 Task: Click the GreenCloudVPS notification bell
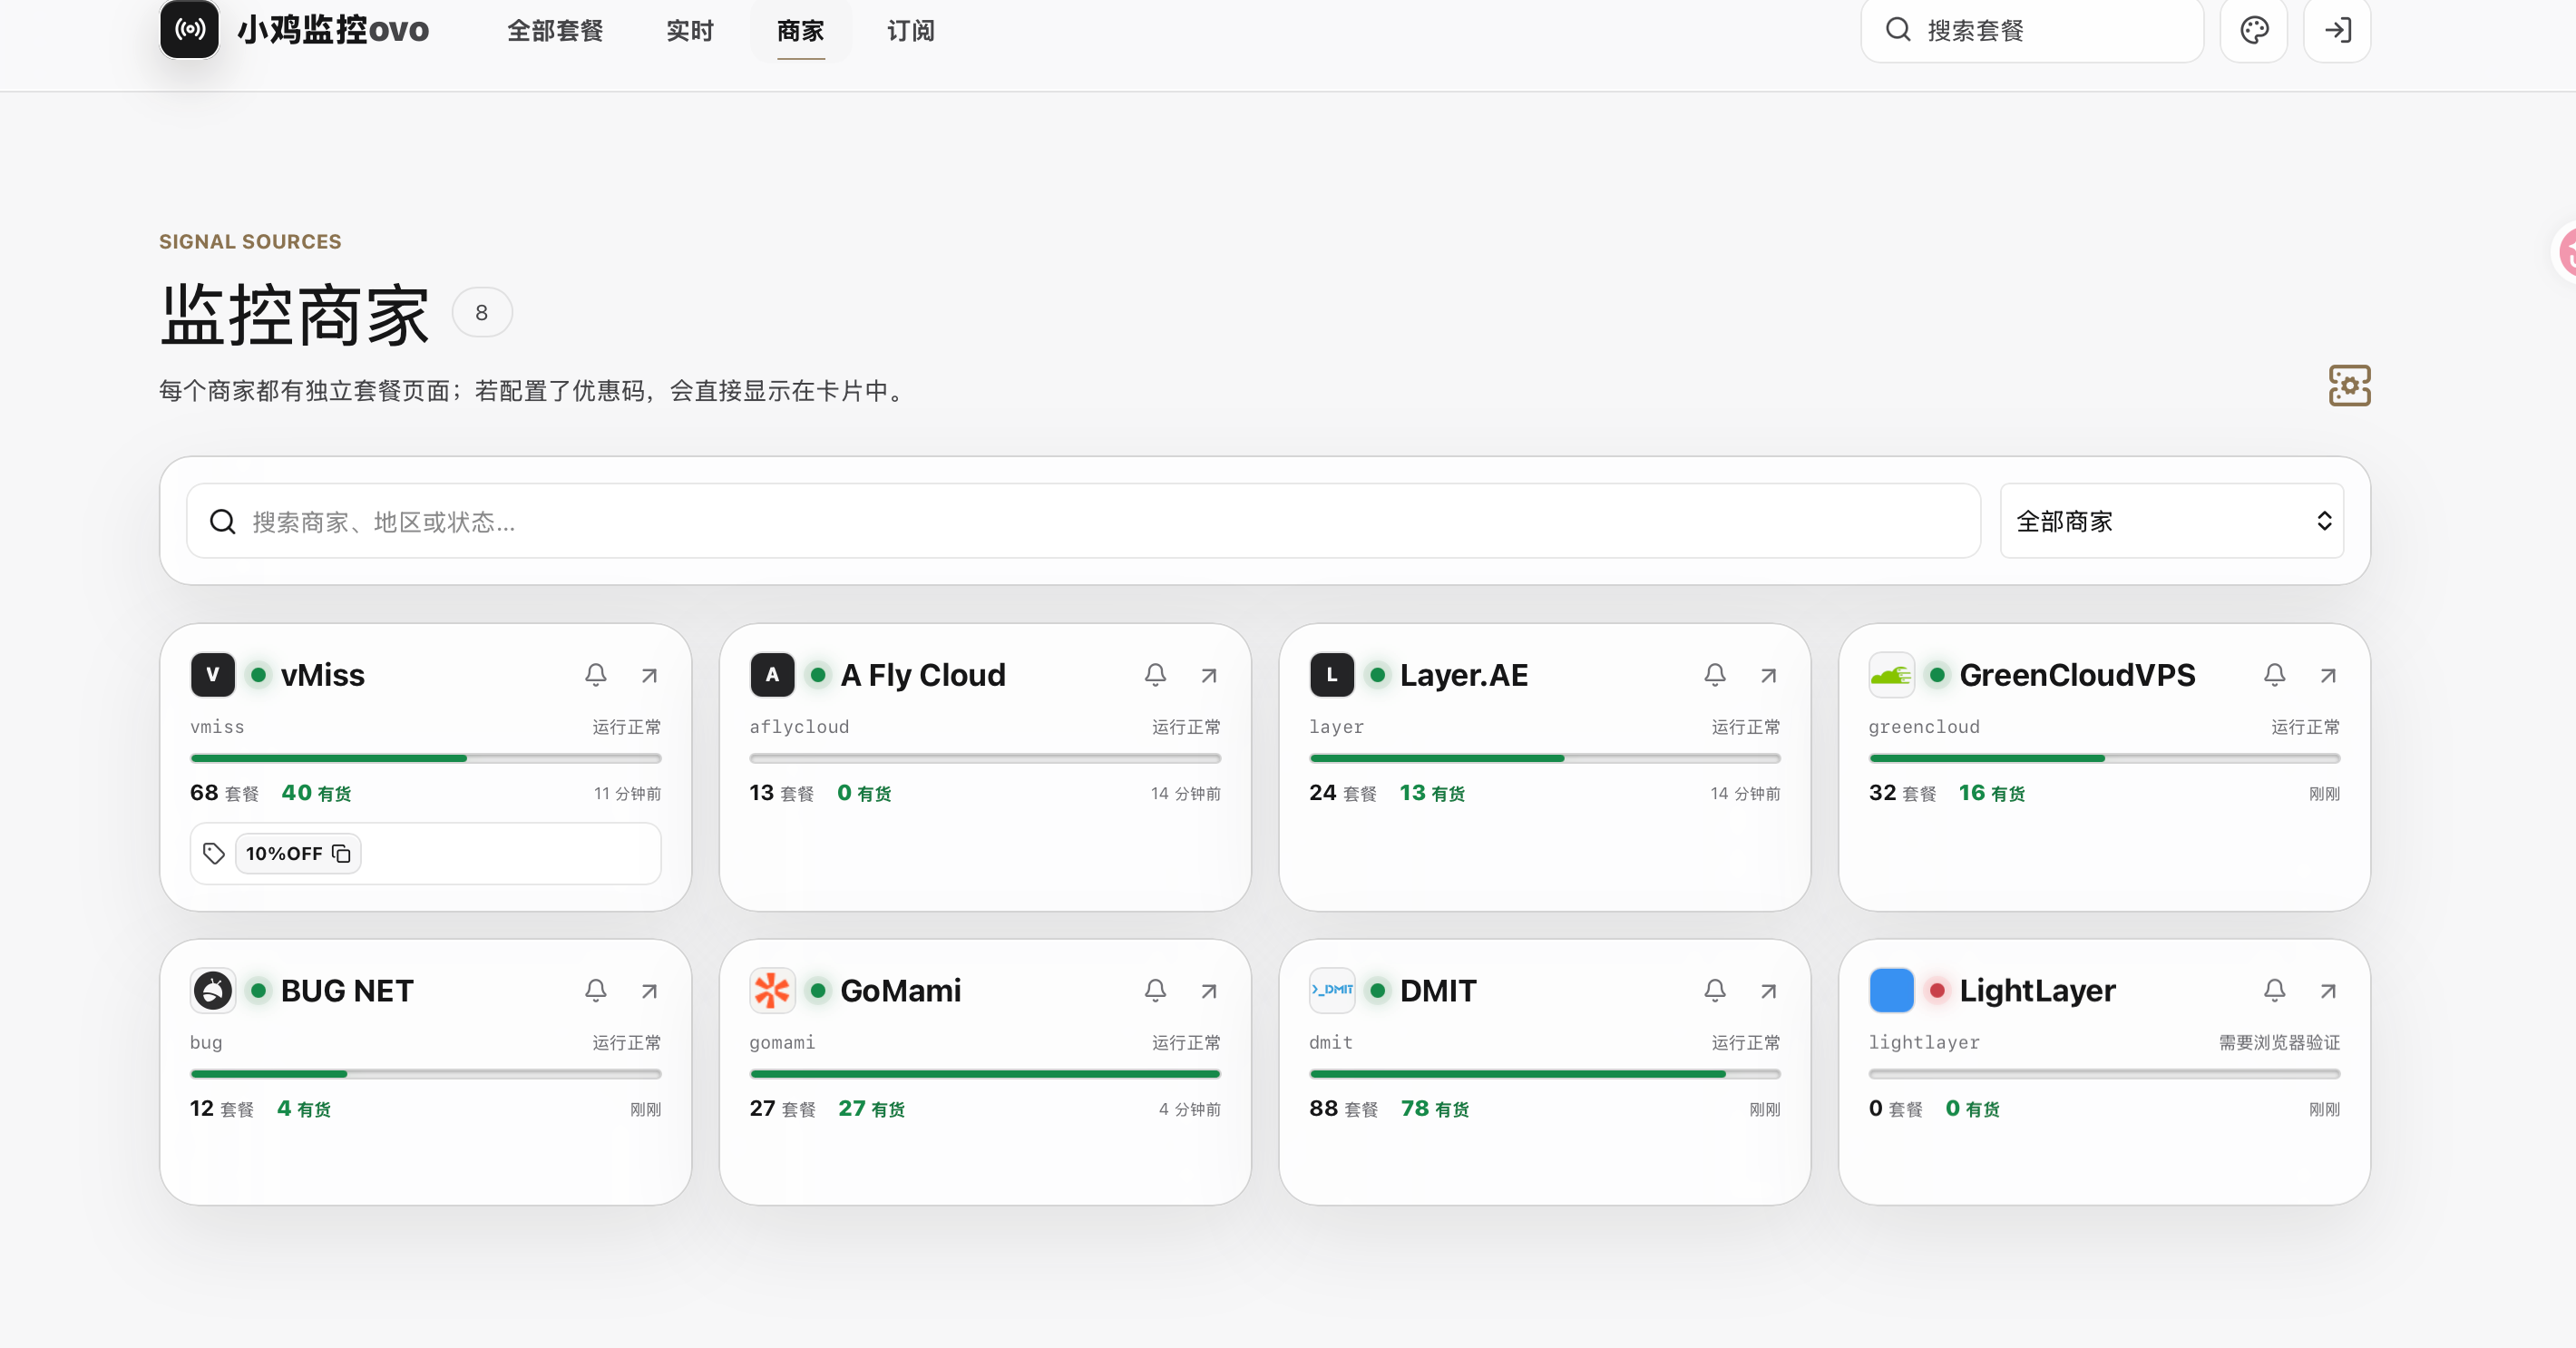[x=2274, y=675]
